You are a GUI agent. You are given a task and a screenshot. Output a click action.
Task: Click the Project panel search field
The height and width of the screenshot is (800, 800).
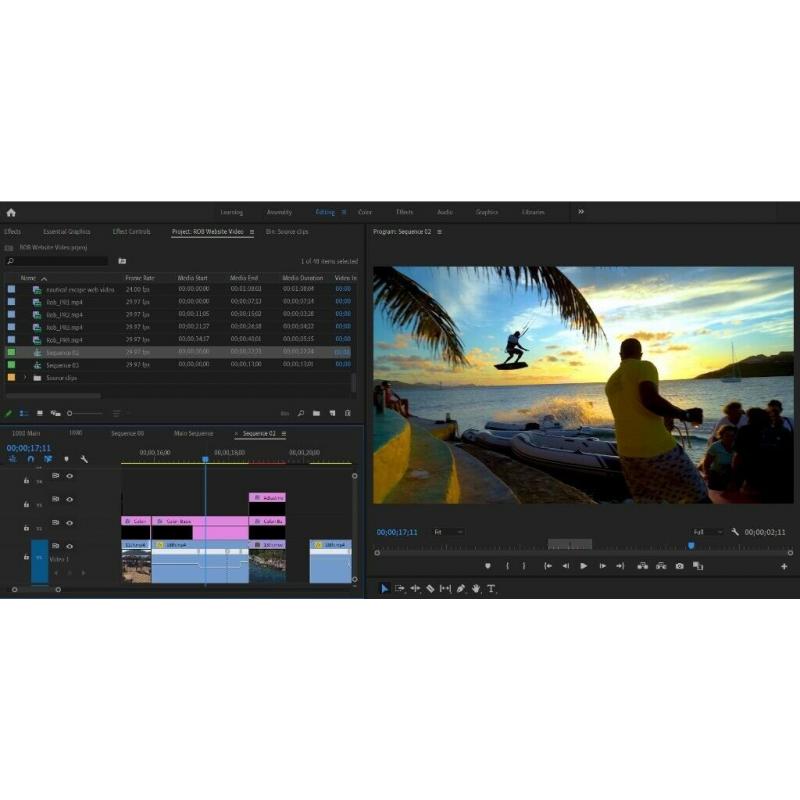coord(57,261)
